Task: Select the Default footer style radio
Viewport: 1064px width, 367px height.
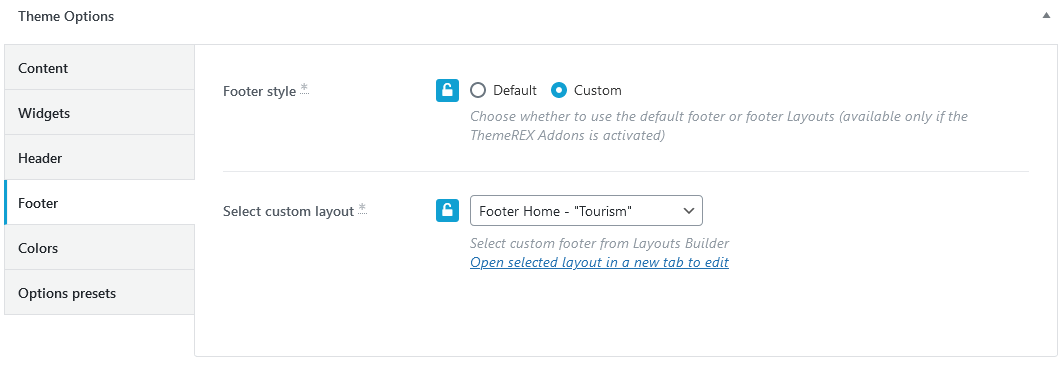Action: pos(478,90)
